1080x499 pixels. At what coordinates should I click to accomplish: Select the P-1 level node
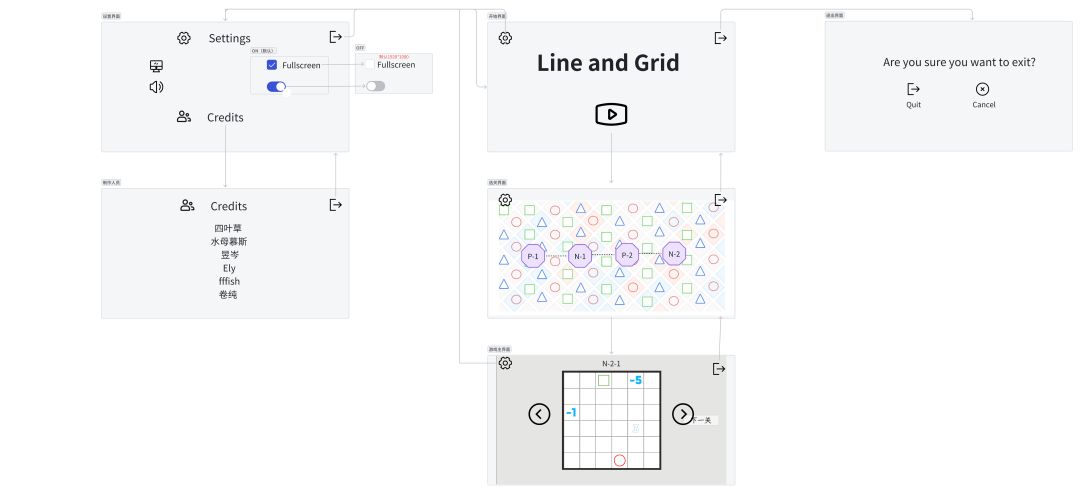click(x=532, y=256)
